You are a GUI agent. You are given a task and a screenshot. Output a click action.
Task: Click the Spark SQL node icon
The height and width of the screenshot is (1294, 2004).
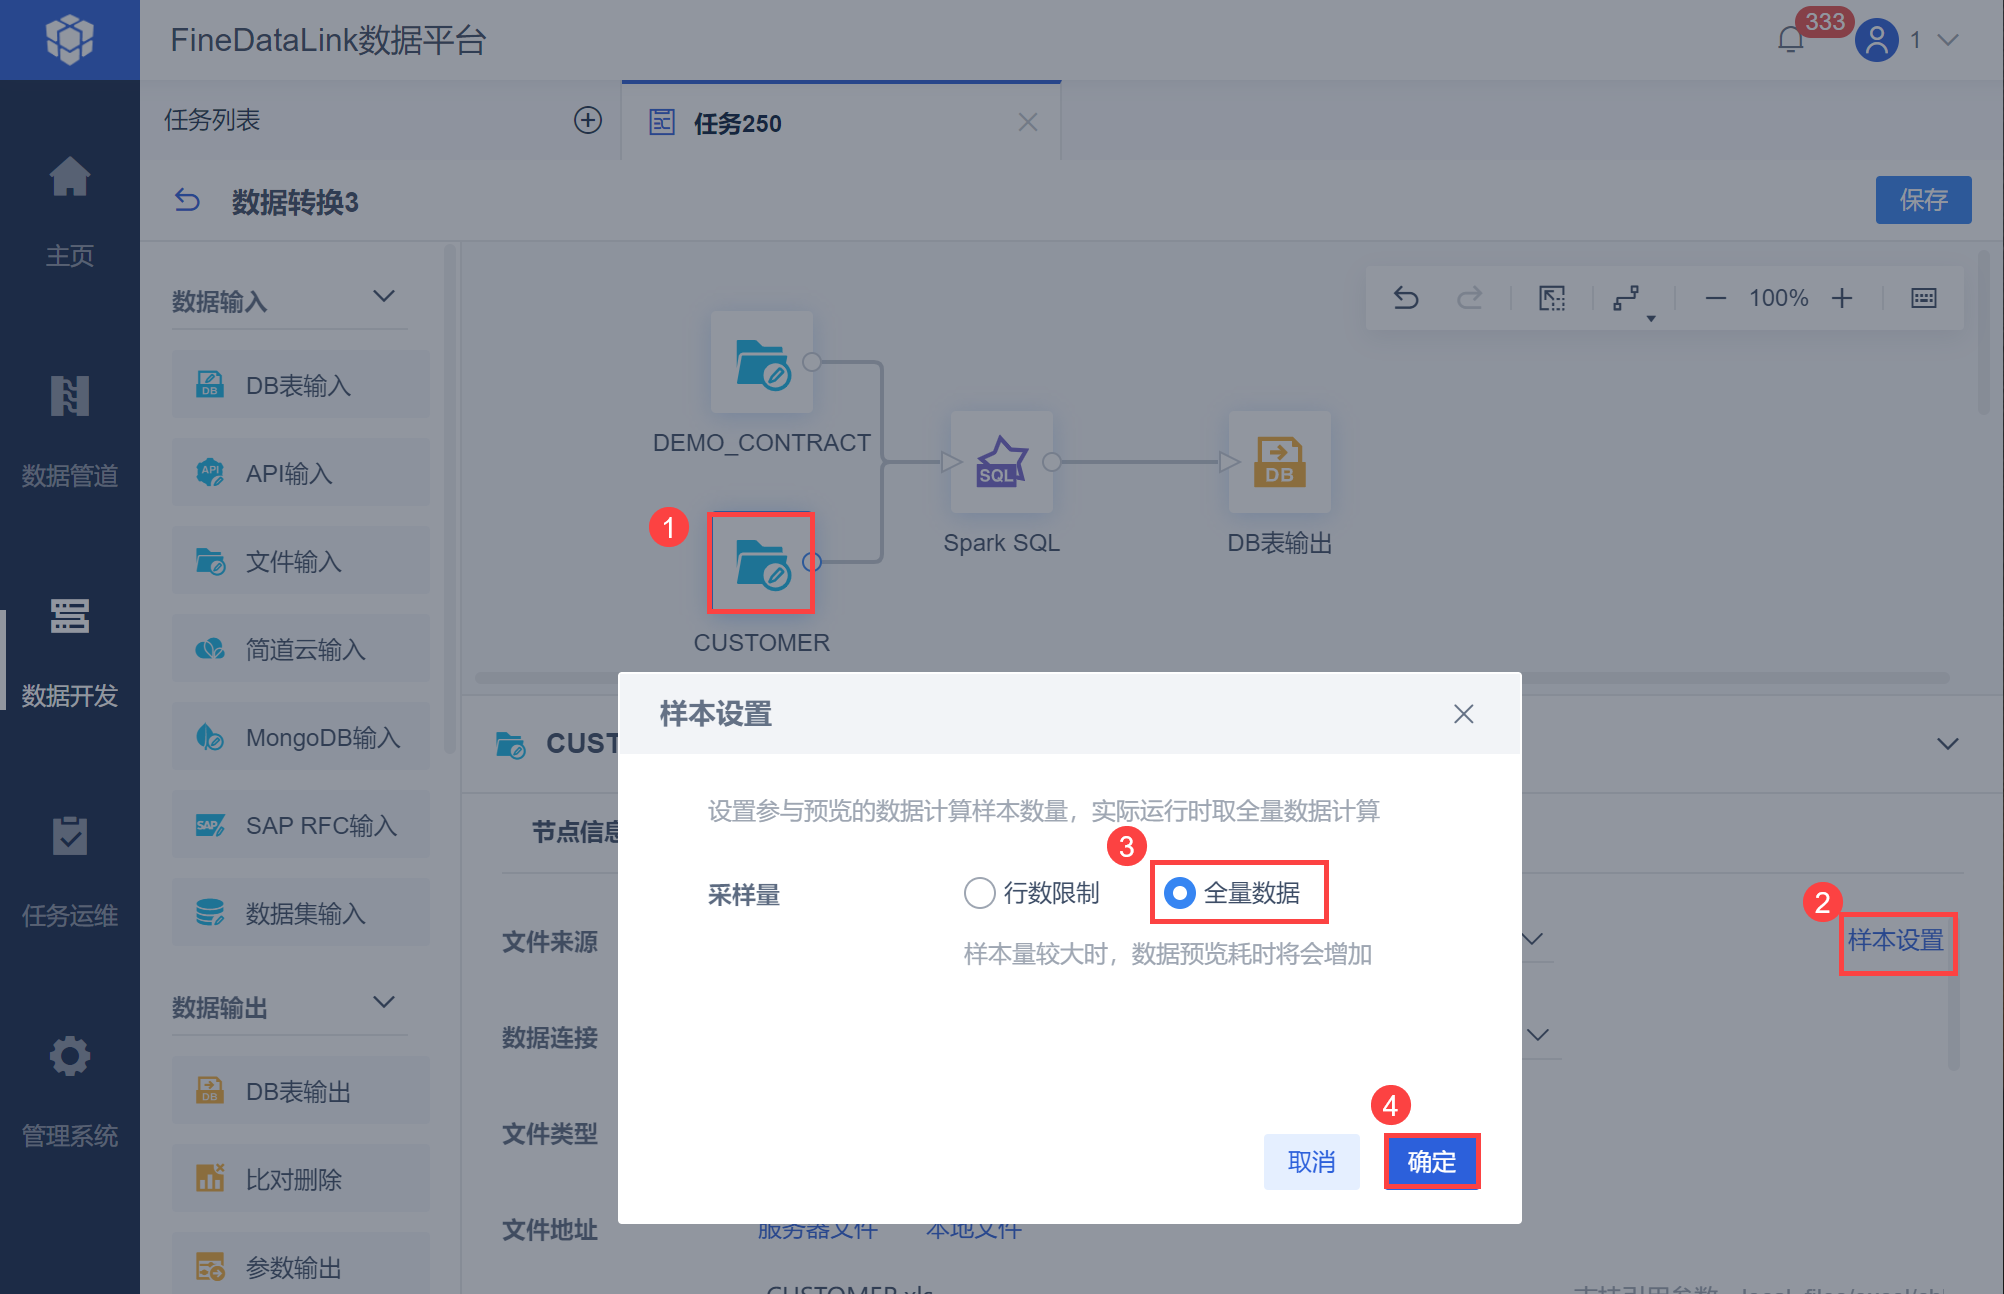coord(1001,462)
